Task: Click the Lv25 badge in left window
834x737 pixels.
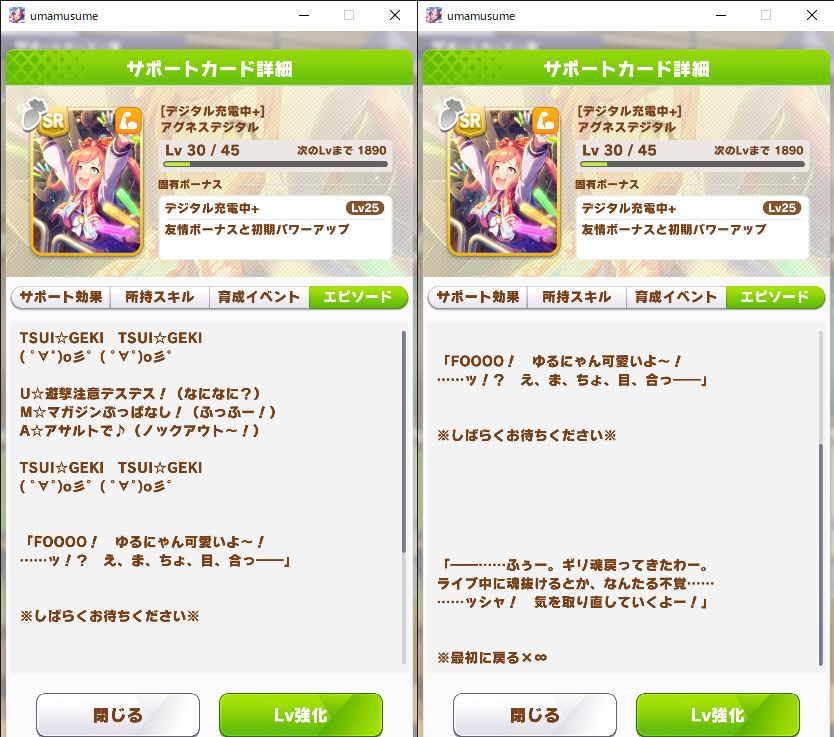Action: click(x=365, y=208)
